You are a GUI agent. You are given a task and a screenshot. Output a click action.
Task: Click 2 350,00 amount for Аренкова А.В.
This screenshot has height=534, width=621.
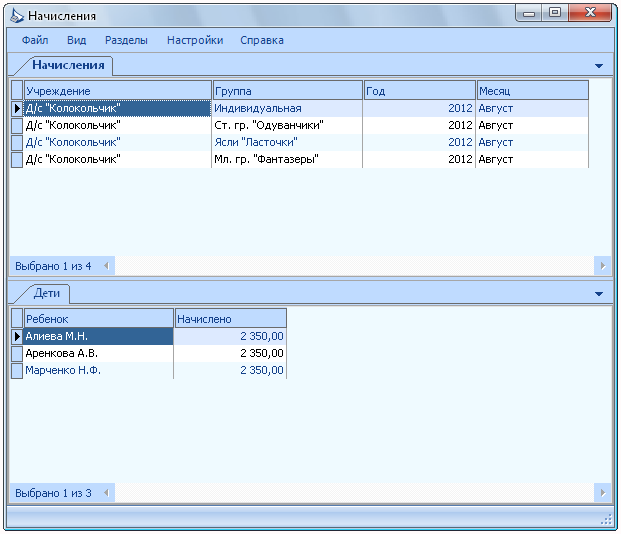coord(230,353)
